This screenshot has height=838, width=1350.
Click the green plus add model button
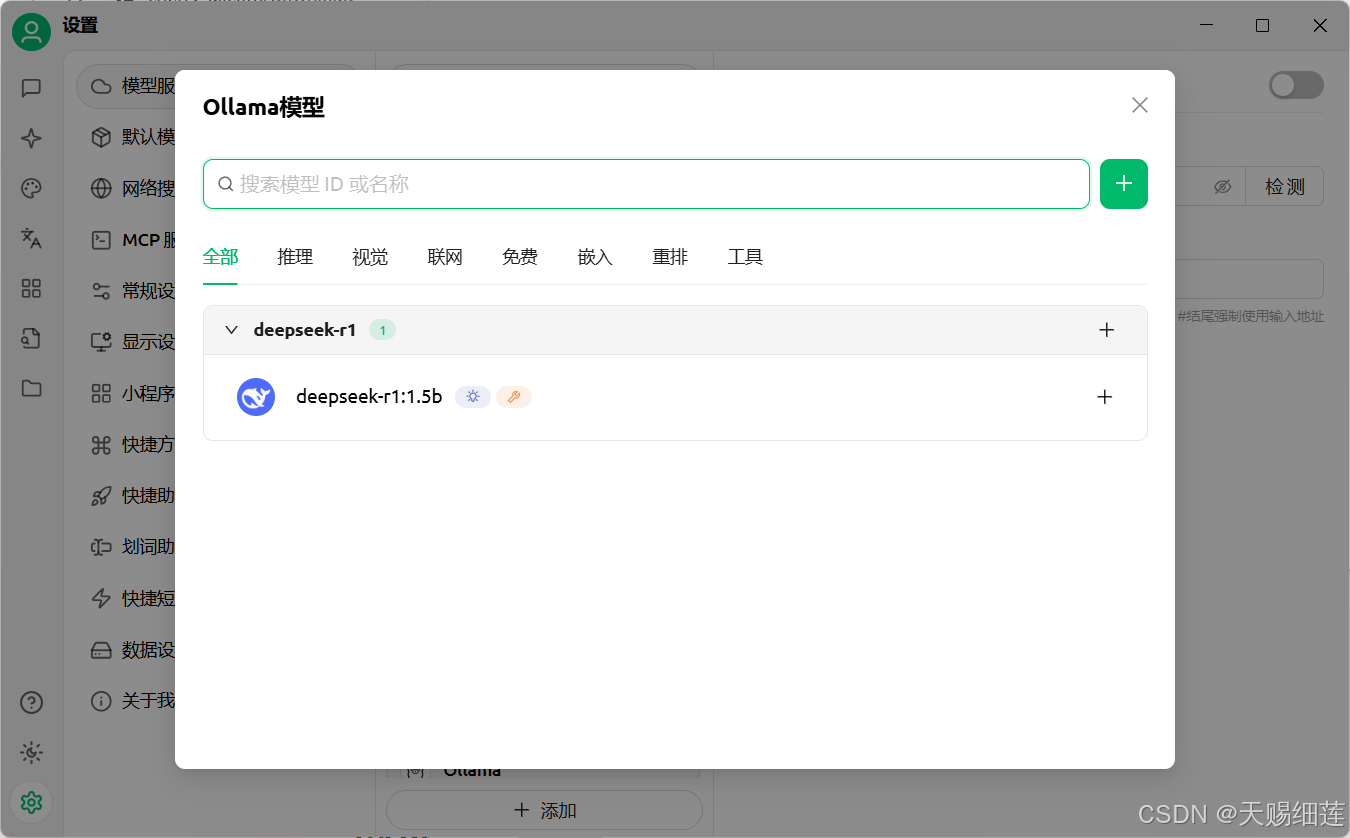(1123, 184)
